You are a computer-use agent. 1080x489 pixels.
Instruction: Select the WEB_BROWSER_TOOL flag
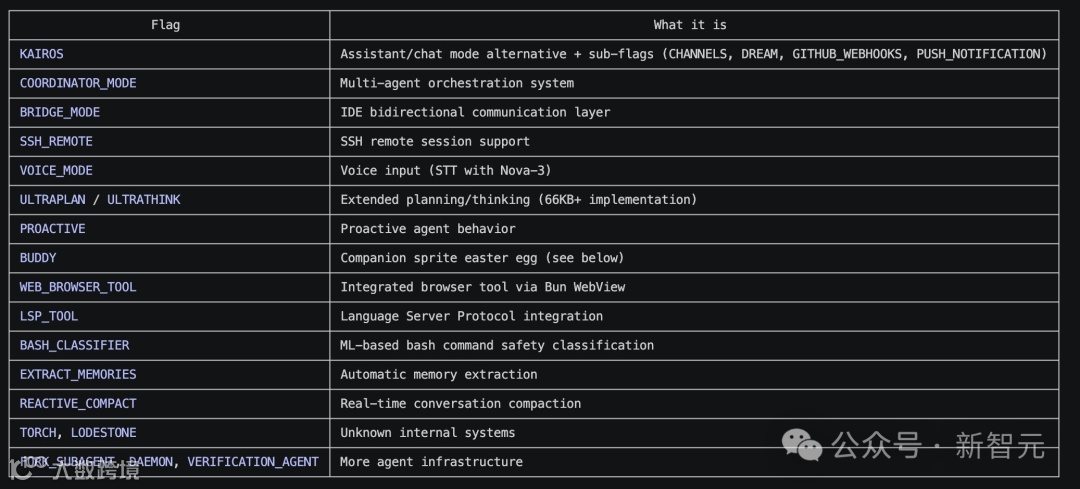(x=78, y=287)
